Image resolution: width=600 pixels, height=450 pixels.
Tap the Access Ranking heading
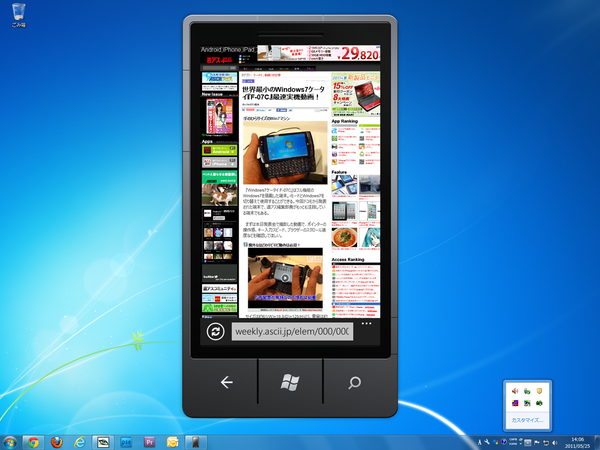click(348, 259)
